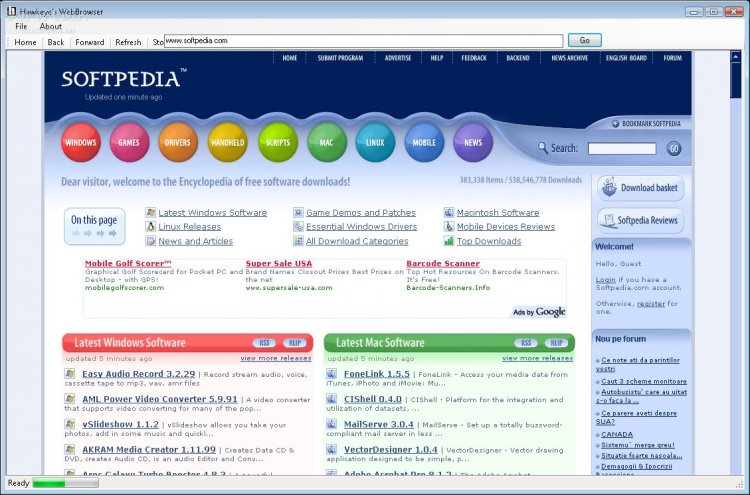
Task: Click the magnifier icon beside Search
Action: tap(542, 148)
